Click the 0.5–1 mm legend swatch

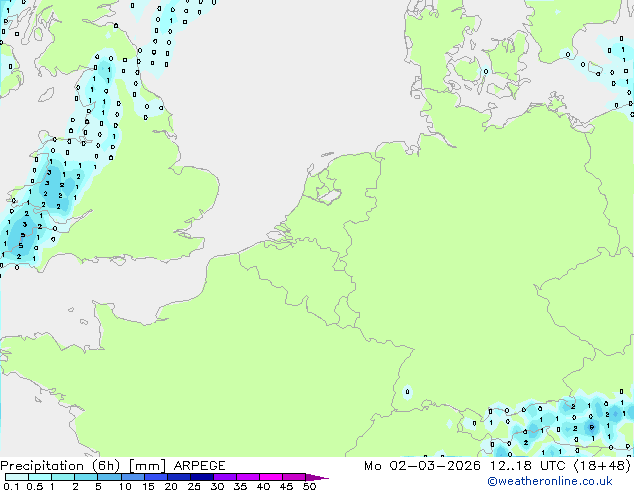40,477
